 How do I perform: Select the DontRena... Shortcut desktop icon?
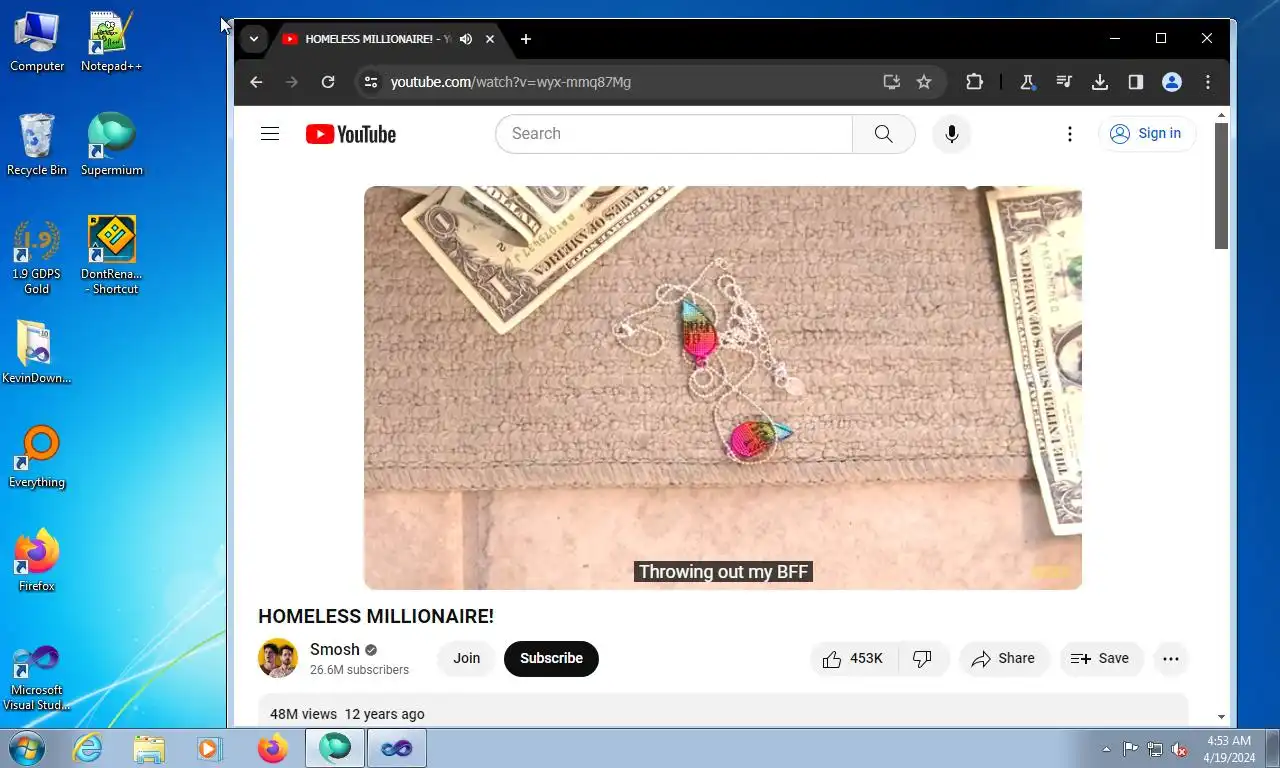(x=111, y=257)
